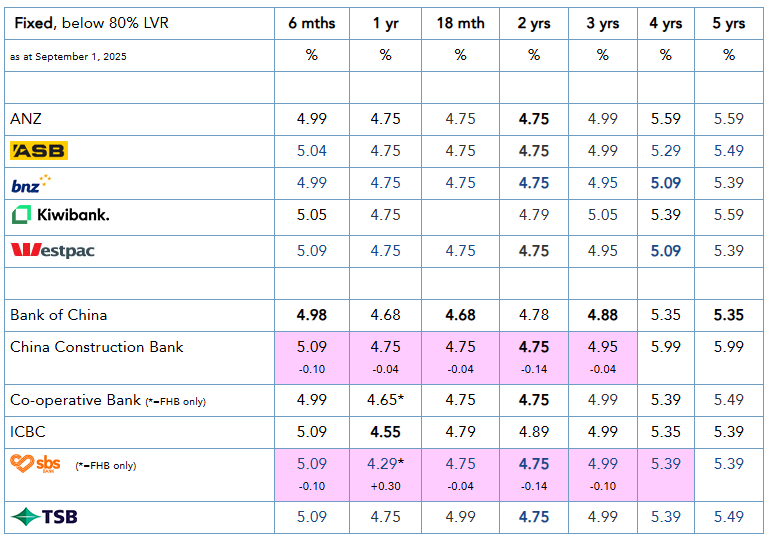Click the 'Fixed, below 80% LVR' heading
Viewport: 768px width, 540px height.
[89, 23]
